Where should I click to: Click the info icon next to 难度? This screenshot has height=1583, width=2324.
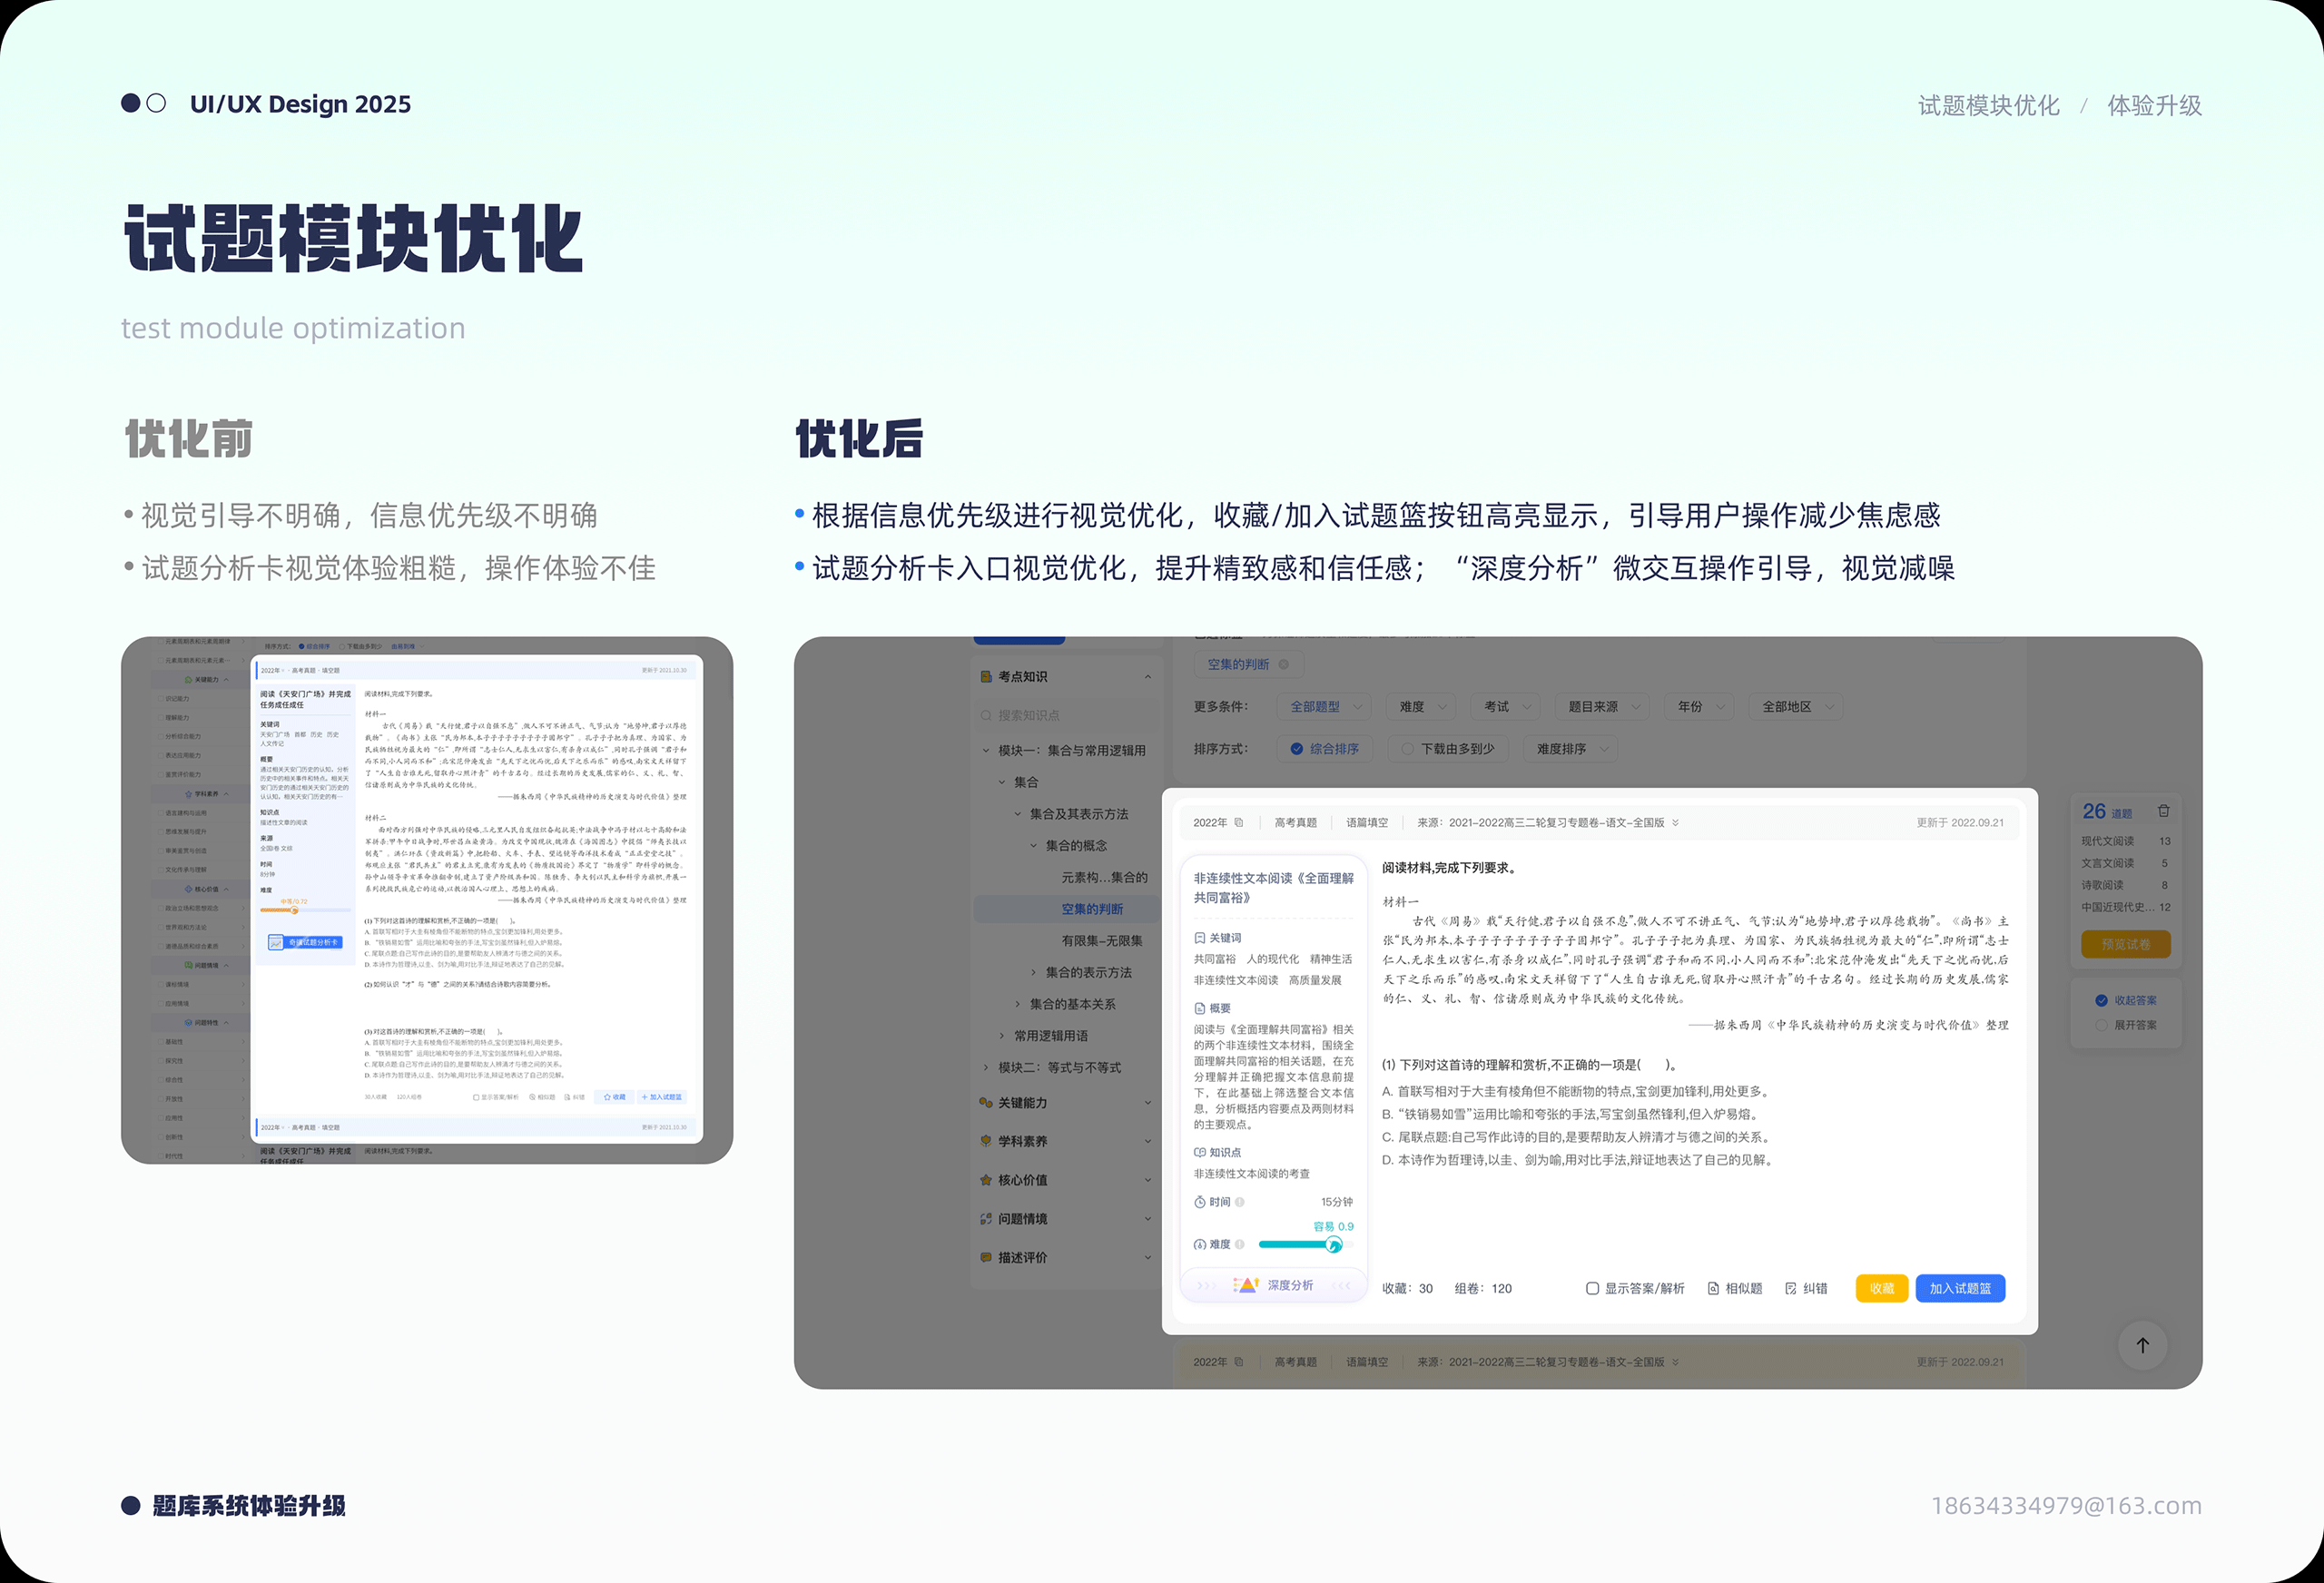point(1240,1244)
